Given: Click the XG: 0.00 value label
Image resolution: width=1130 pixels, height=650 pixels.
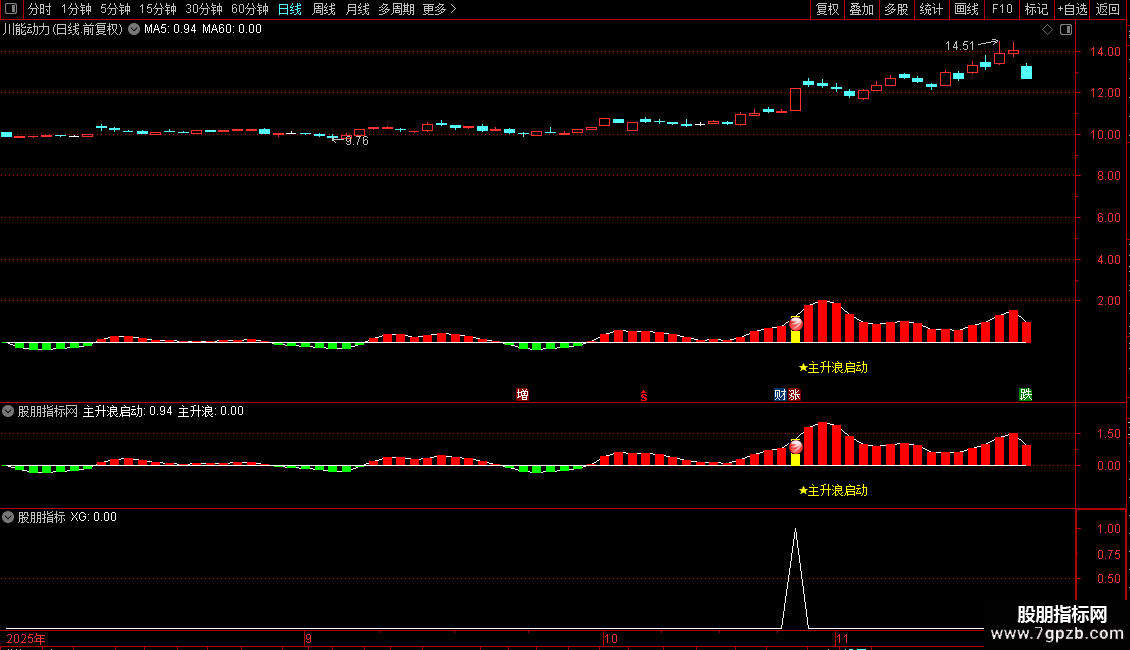Looking at the screenshot, I should pos(94,517).
